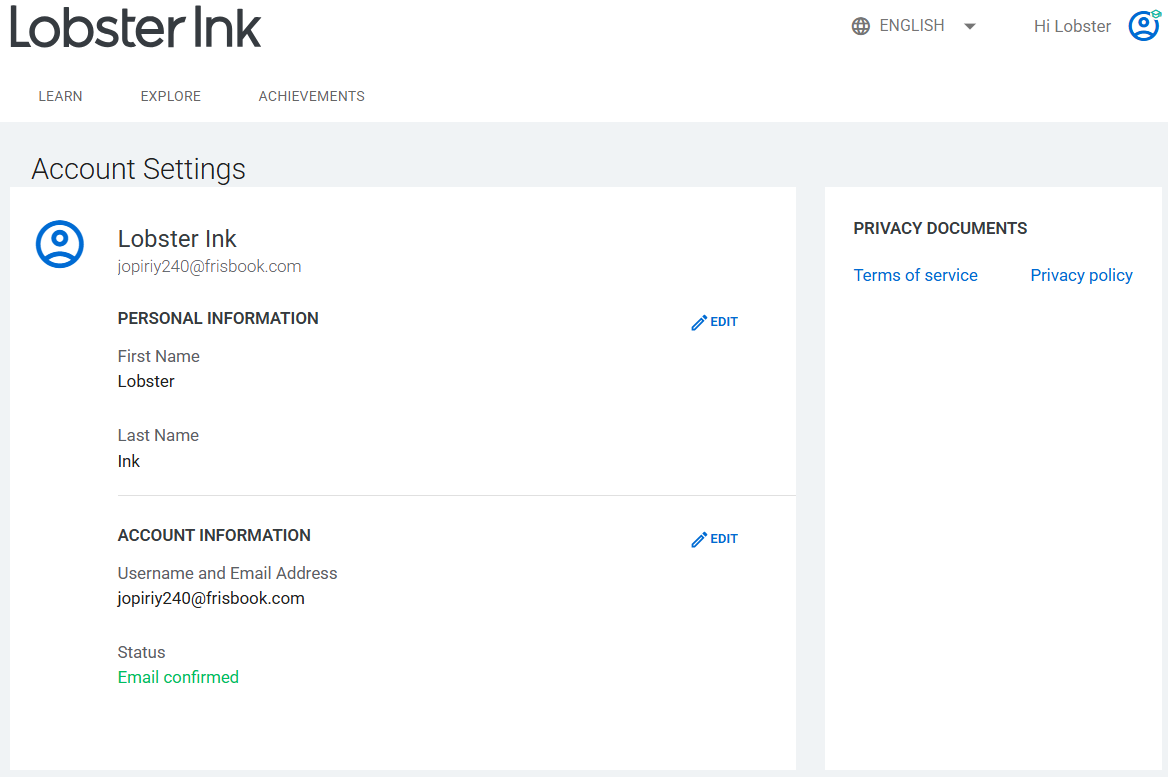
Task: Open the ACHIEVEMENTS tab
Action: pos(311,97)
